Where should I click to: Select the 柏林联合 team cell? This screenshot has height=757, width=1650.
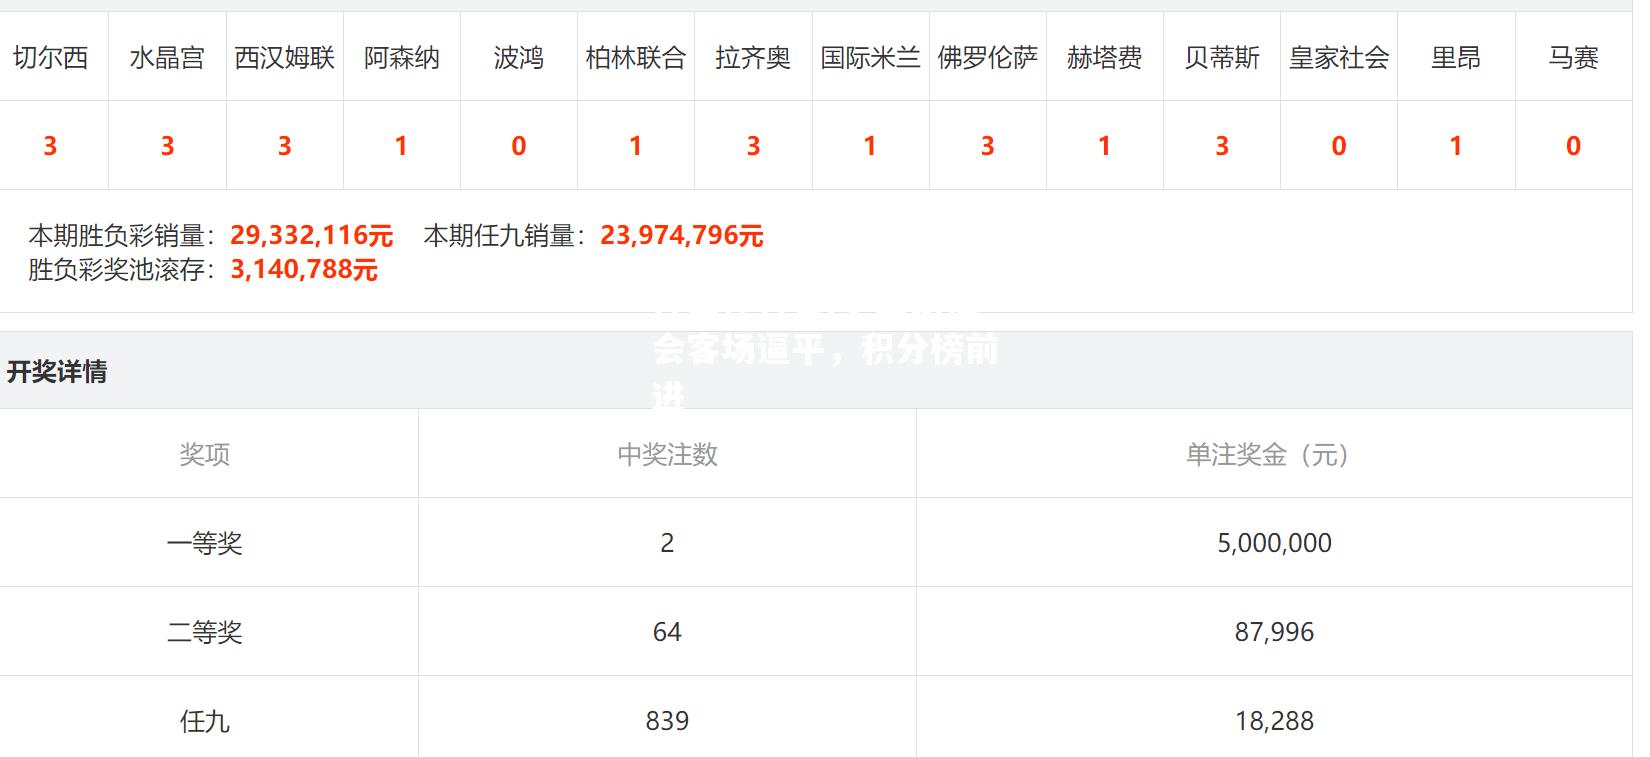coord(636,58)
